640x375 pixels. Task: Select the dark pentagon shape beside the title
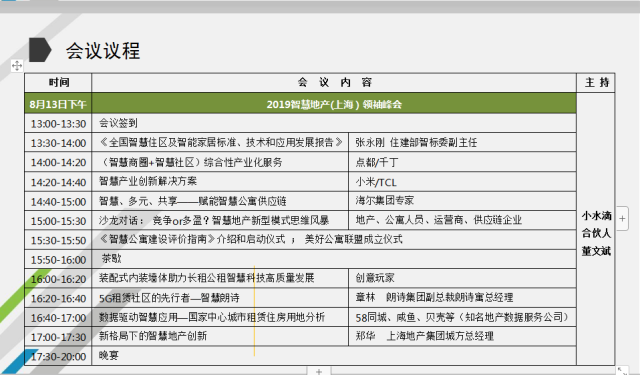tap(40, 50)
